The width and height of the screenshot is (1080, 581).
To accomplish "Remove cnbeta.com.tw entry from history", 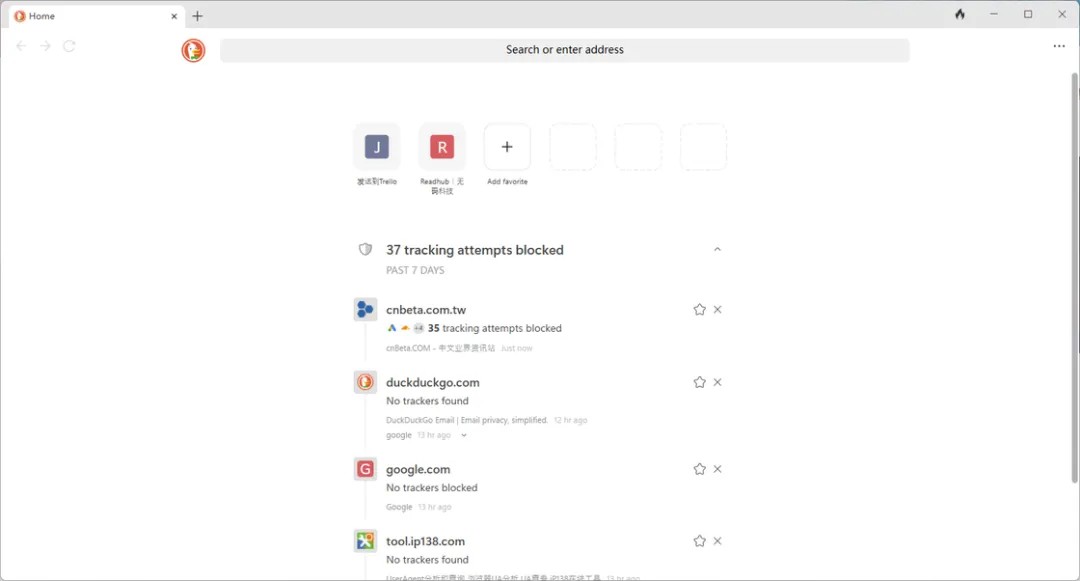I will [x=717, y=310].
